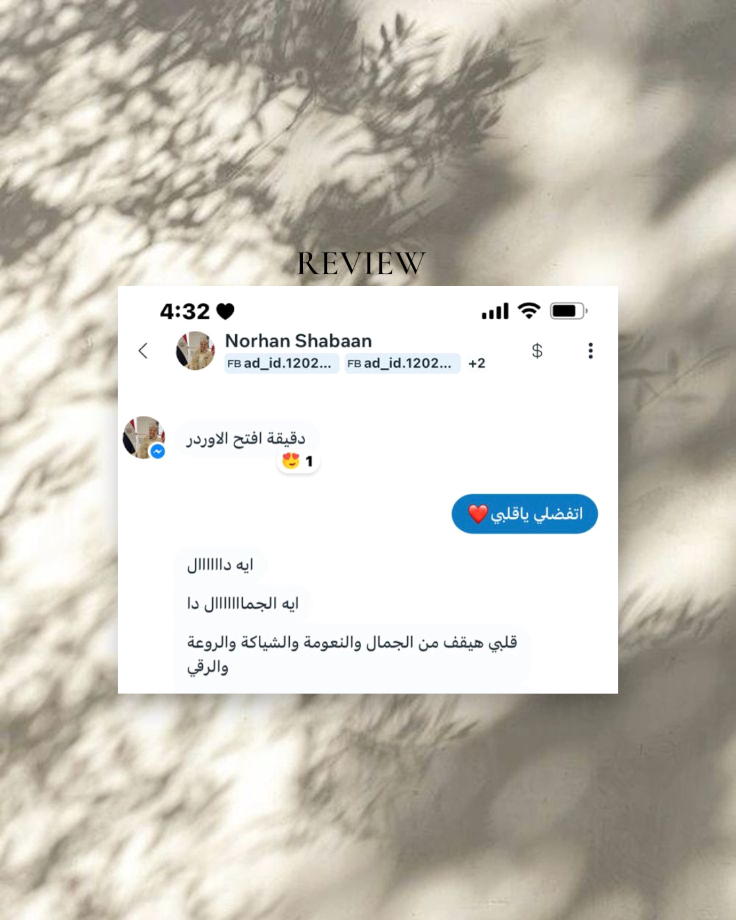Screen dimensions: 736x920
Task: Tap the Norhan Shabaan header avatar
Action: (195, 350)
